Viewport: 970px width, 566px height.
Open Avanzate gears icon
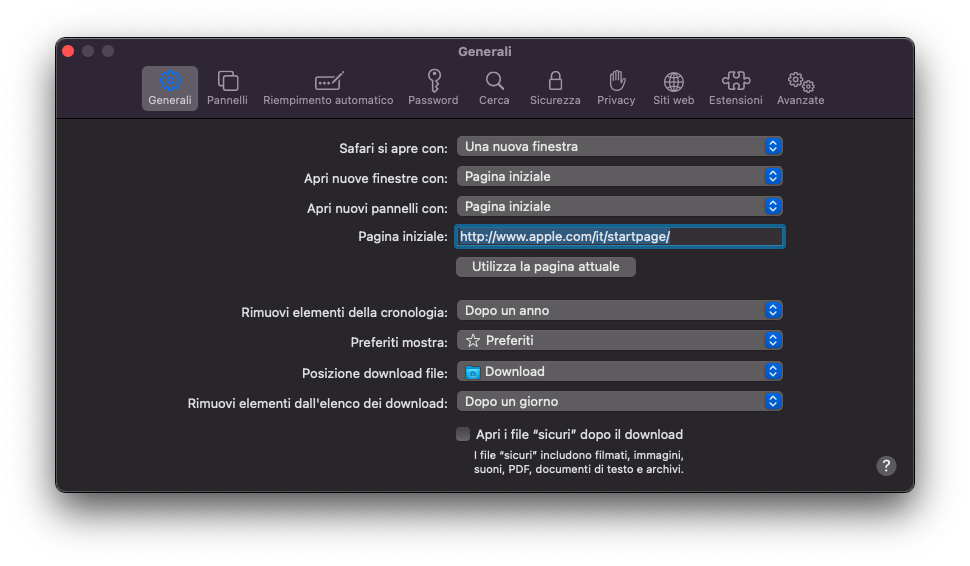point(800,82)
